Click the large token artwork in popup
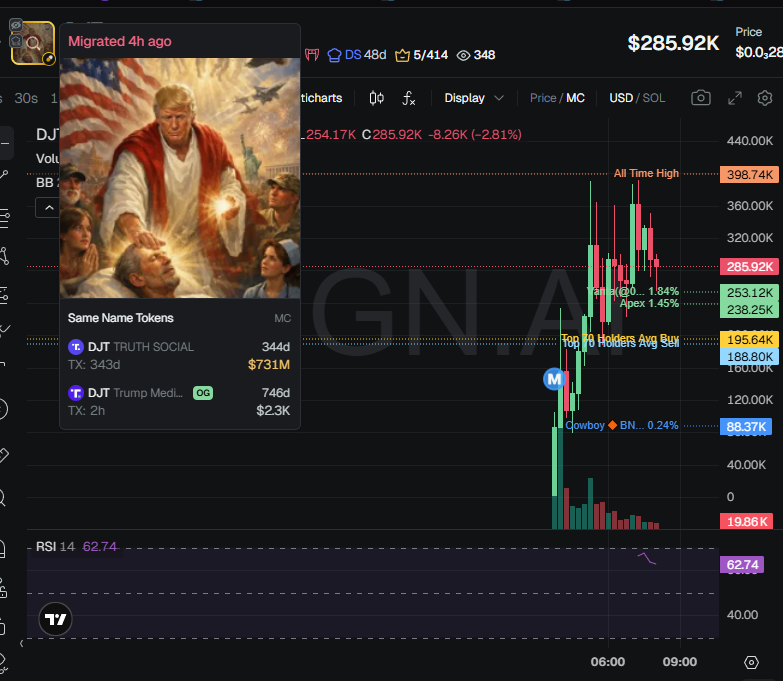 (x=180, y=178)
